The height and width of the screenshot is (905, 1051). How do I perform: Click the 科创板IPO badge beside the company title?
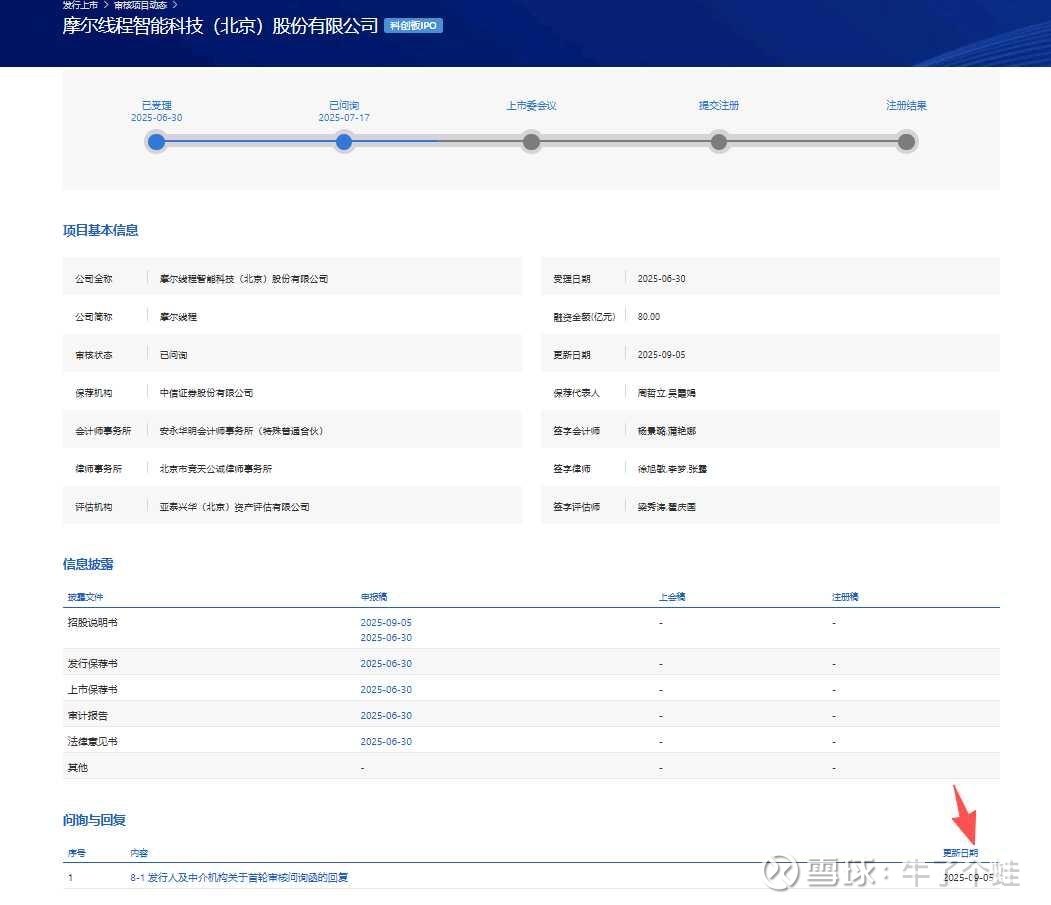click(x=413, y=25)
